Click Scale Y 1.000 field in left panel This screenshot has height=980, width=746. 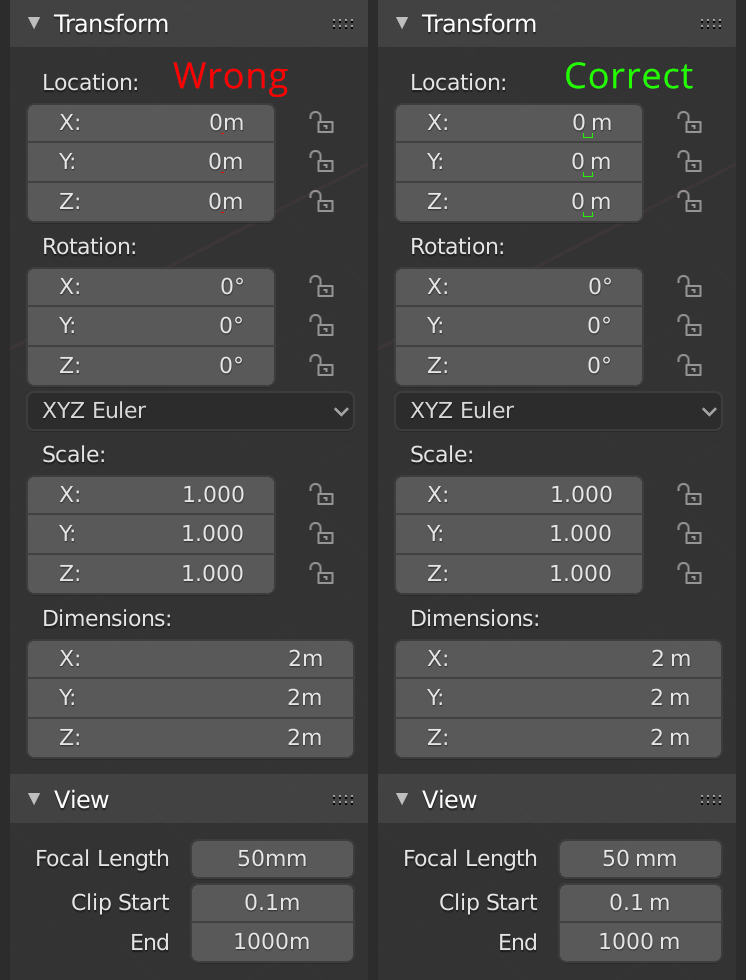[x=151, y=534]
